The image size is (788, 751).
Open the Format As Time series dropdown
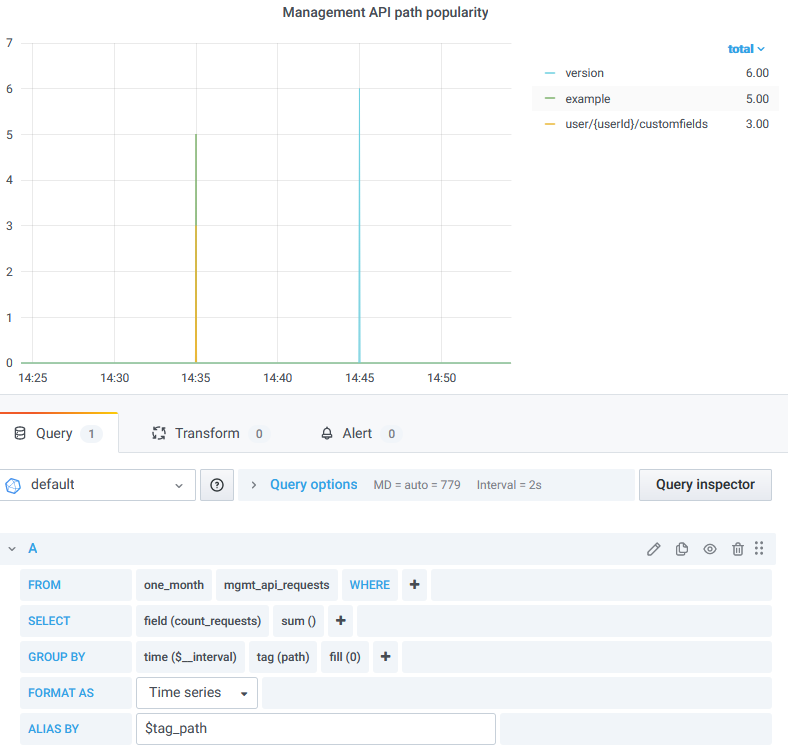click(x=197, y=693)
